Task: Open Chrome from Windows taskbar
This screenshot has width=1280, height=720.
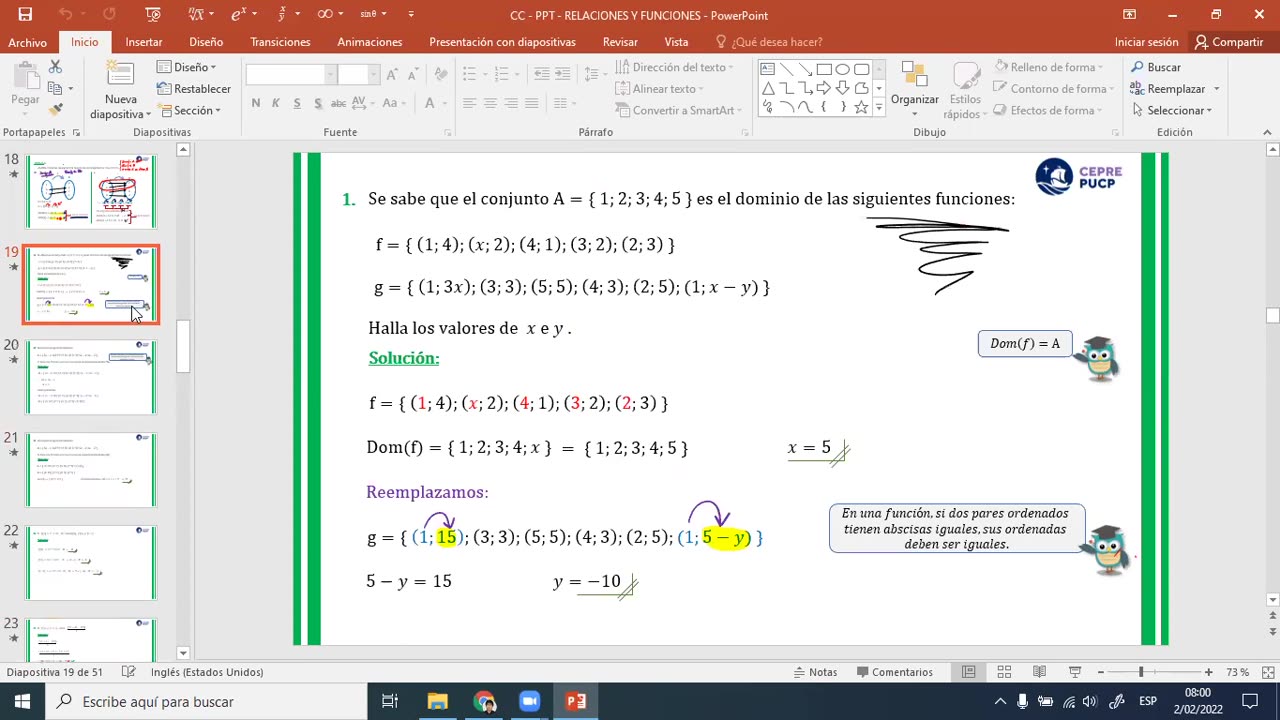Action: [484, 701]
